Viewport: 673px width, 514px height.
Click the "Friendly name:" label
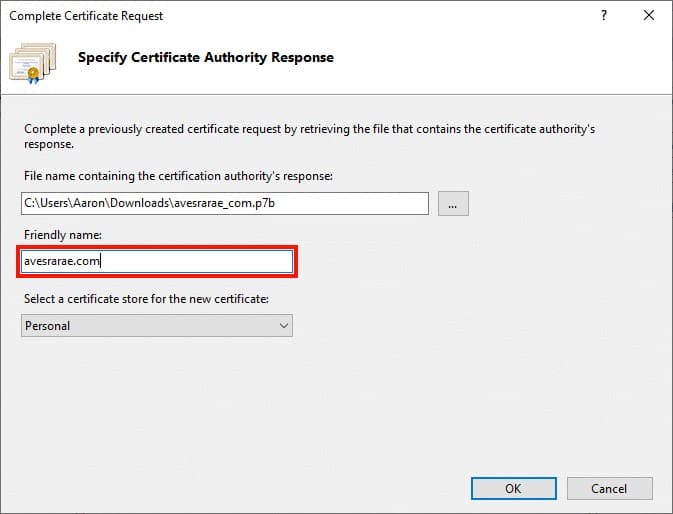pyautogui.click(x=60, y=234)
